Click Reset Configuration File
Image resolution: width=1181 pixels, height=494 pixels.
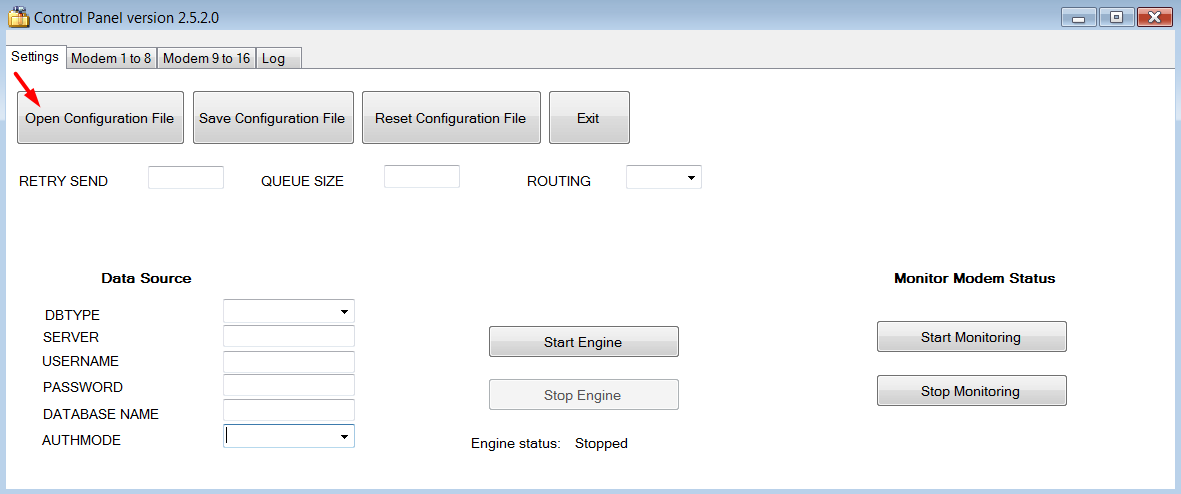(x=450, y=118)
